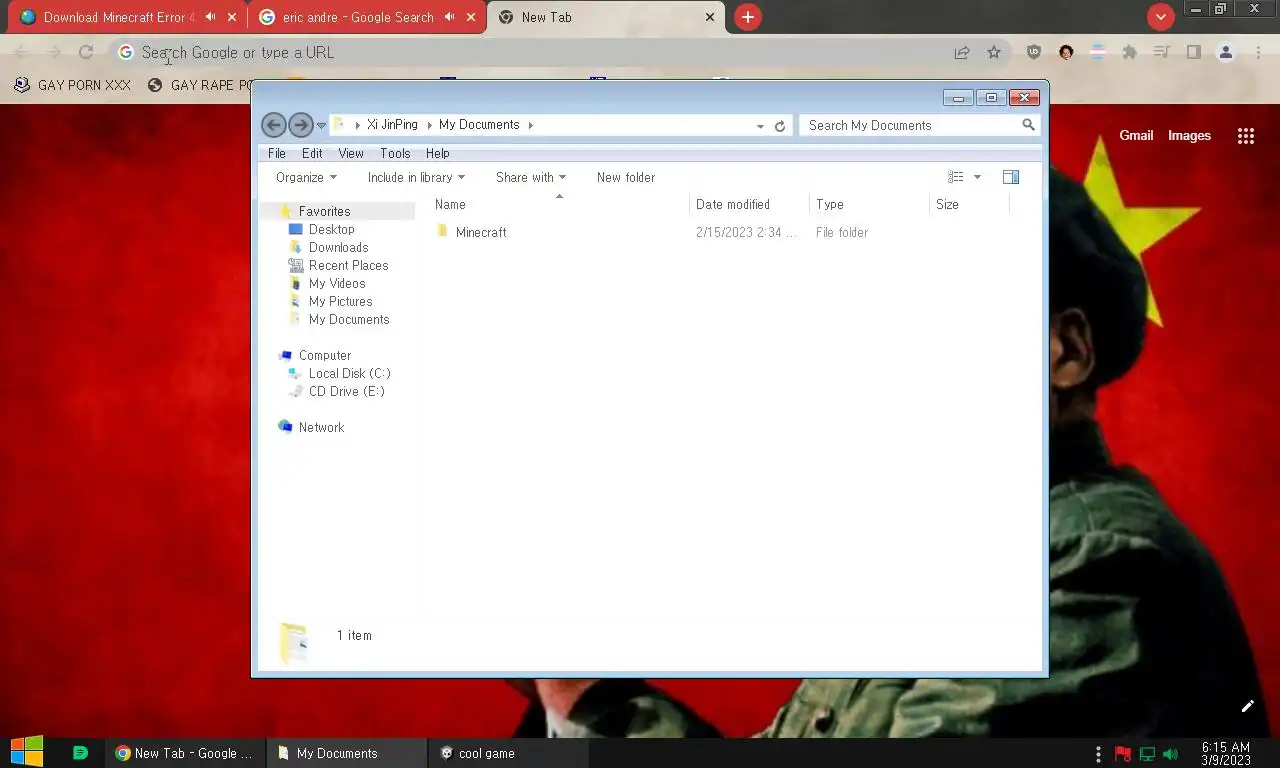Viewport: 1280px width, 768px height.
Task: Click the Explorer back navigation arrow
Action: point(273,125)
